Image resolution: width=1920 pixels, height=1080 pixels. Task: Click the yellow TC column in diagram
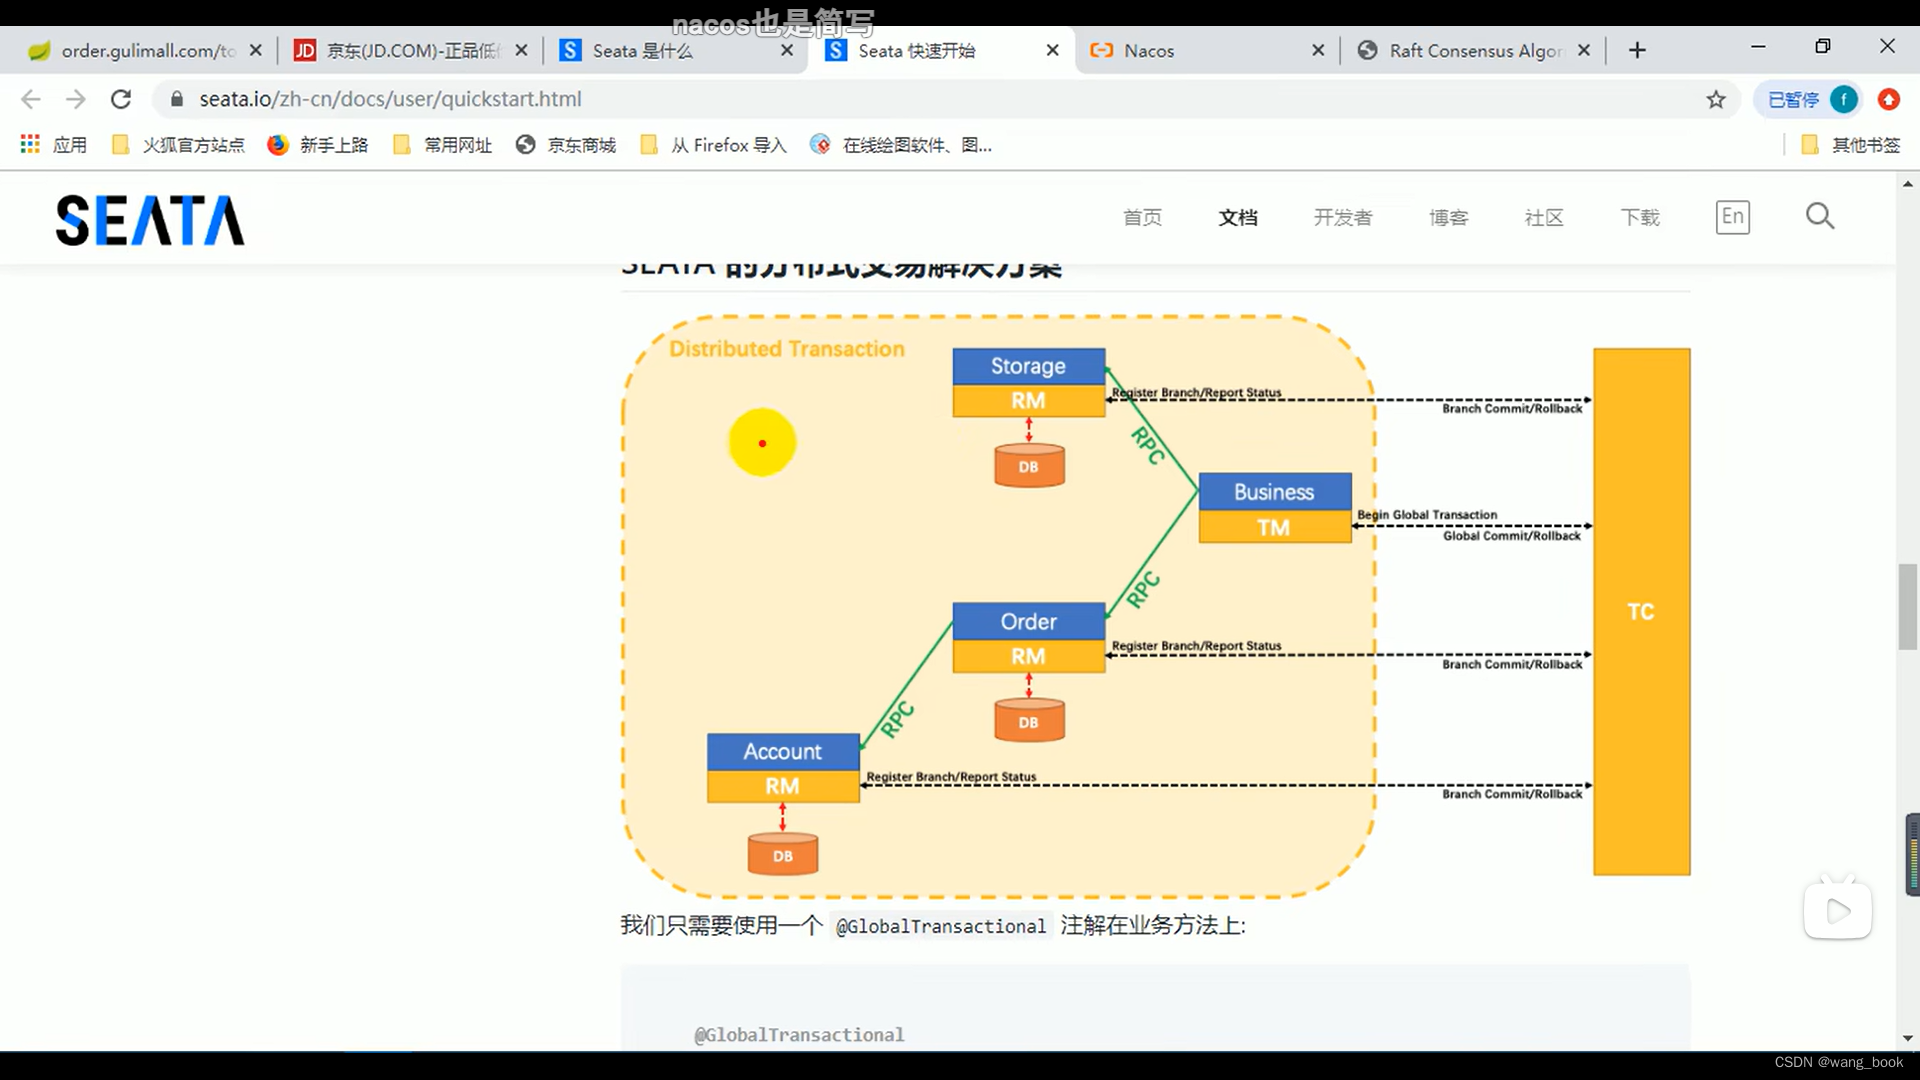coord(1641,612)
